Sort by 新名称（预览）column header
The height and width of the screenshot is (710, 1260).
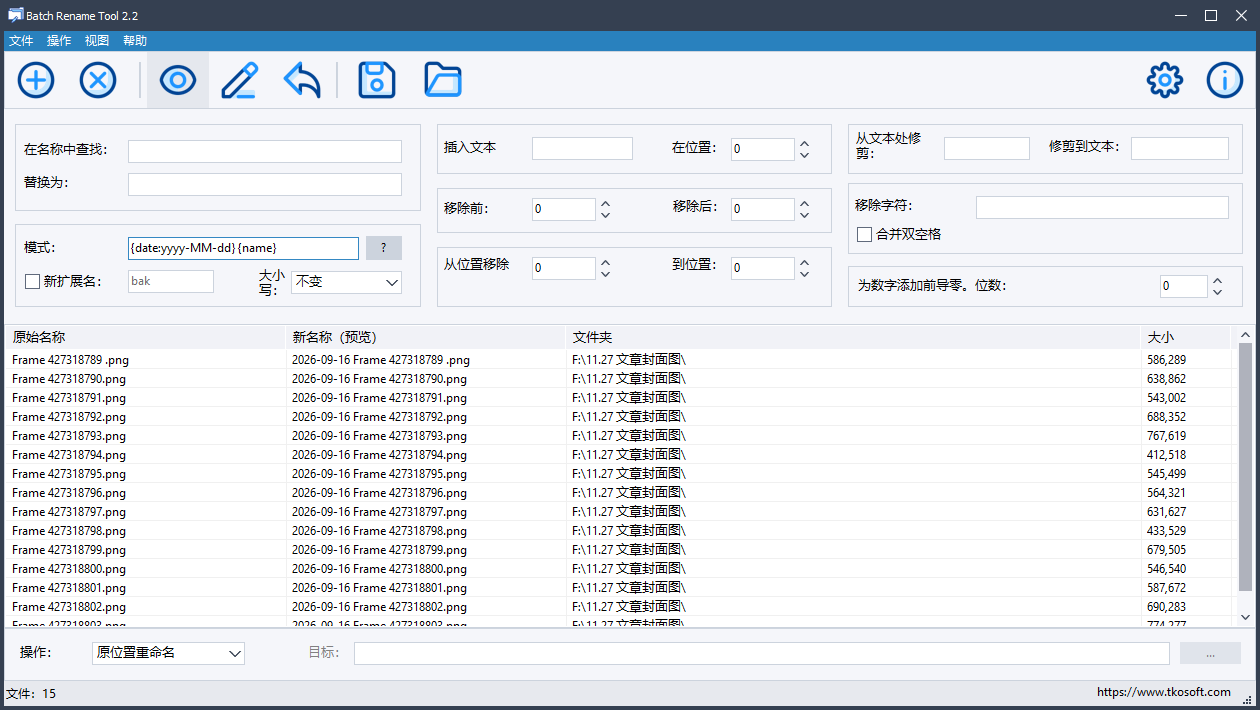point(425,337)
